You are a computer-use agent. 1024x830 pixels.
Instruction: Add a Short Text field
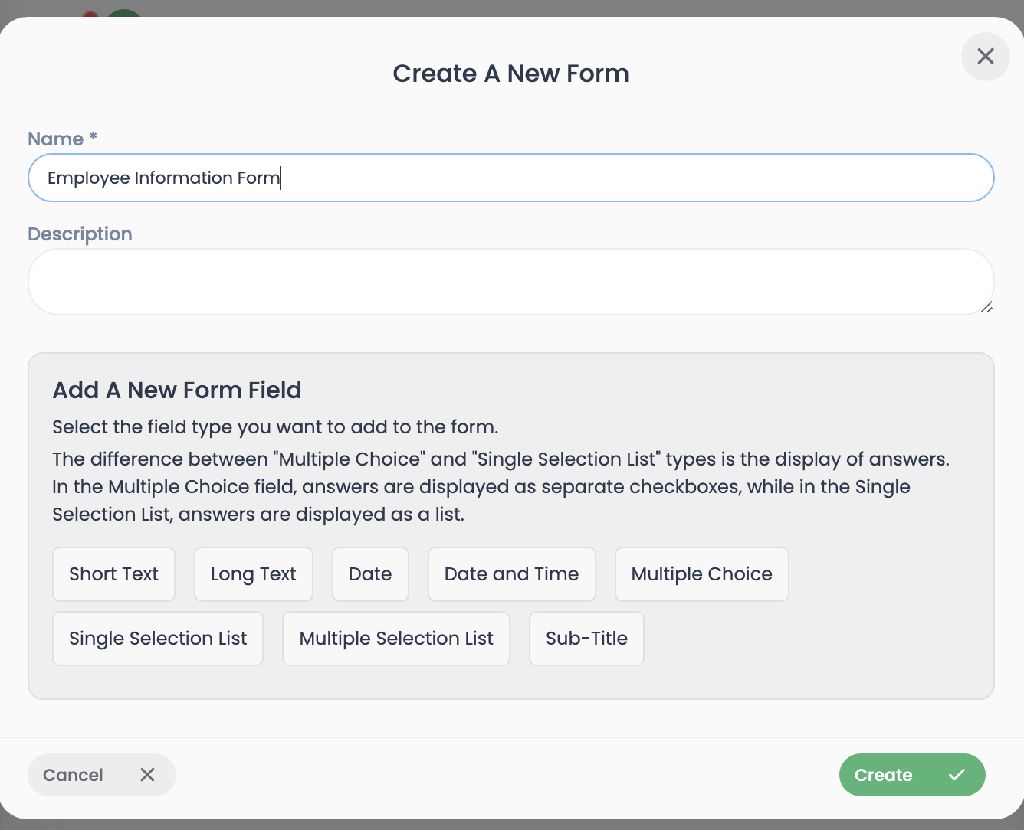[114, 574]
